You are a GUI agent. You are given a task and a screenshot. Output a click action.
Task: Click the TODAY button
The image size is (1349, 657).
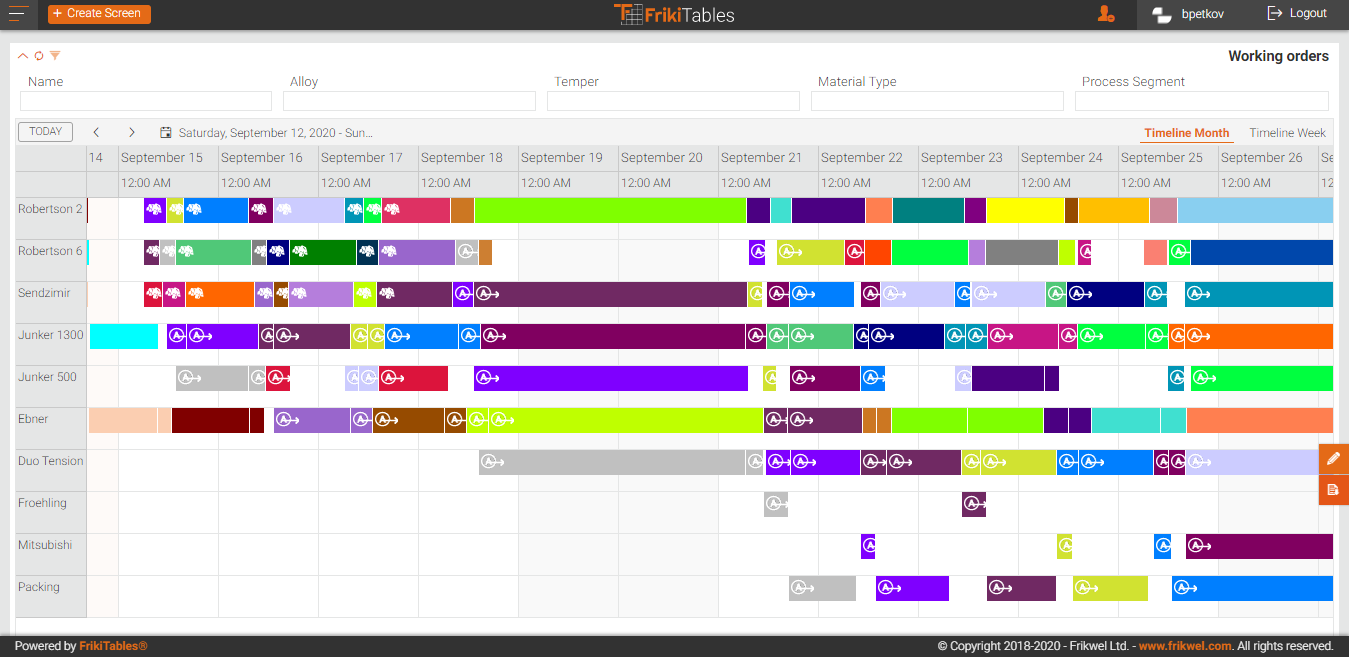coord(45,132)
